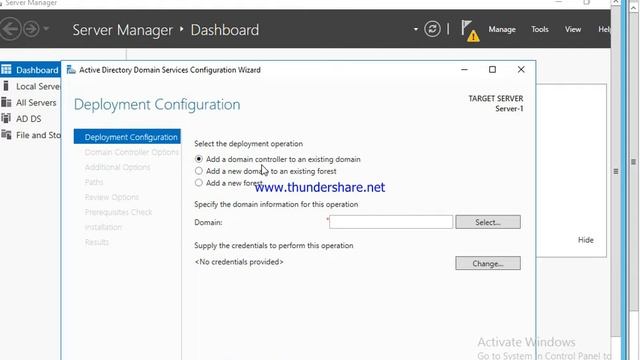Screen dimensions: 640x360
Task: Click the back navigation arrow in Server Manager
Action: (x=10, y=29)
